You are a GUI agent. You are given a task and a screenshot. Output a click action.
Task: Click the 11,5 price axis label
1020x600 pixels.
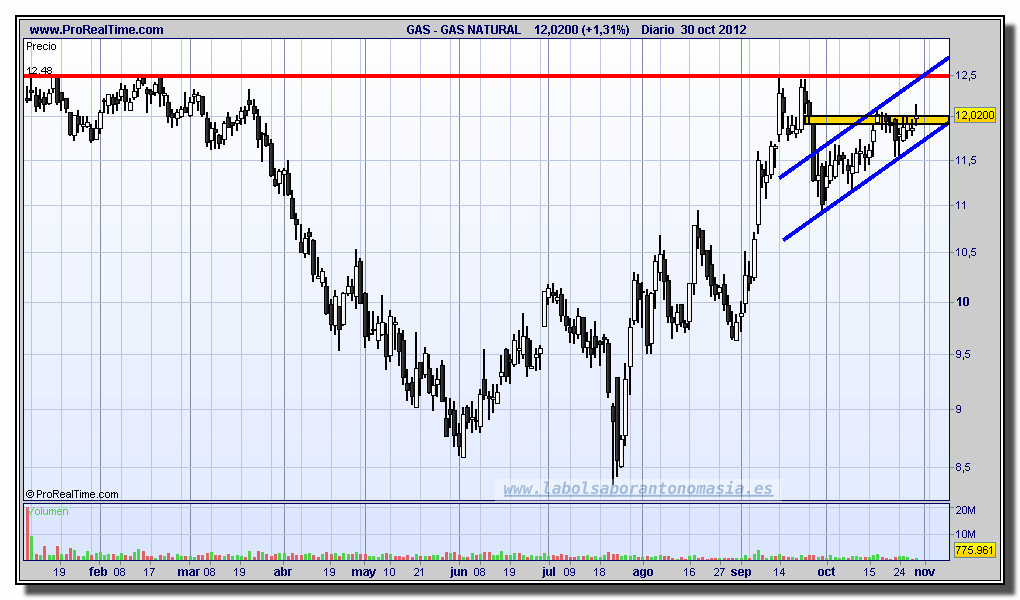965,160
